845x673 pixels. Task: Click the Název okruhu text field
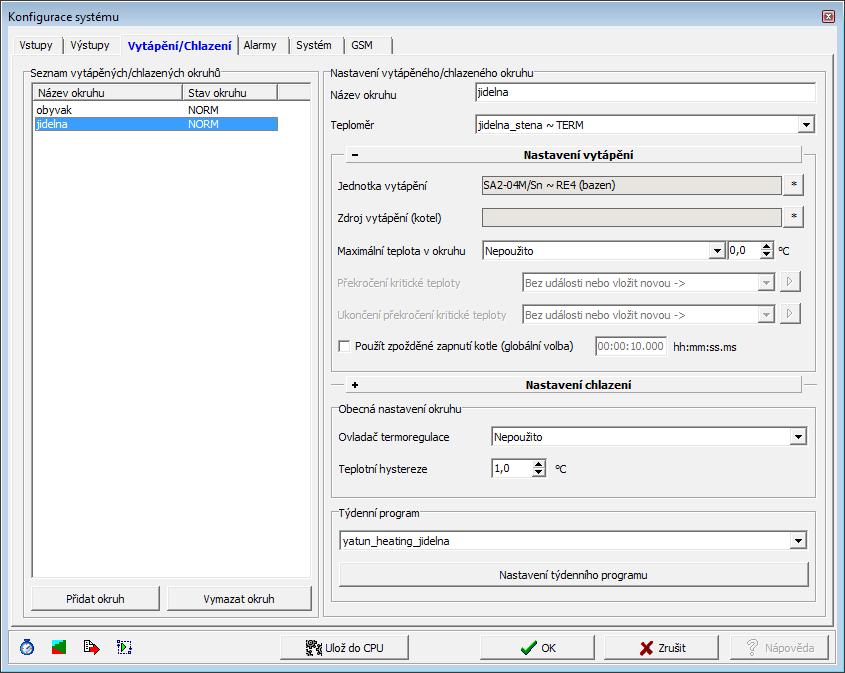pyautogui.click(x=646, y=92)
